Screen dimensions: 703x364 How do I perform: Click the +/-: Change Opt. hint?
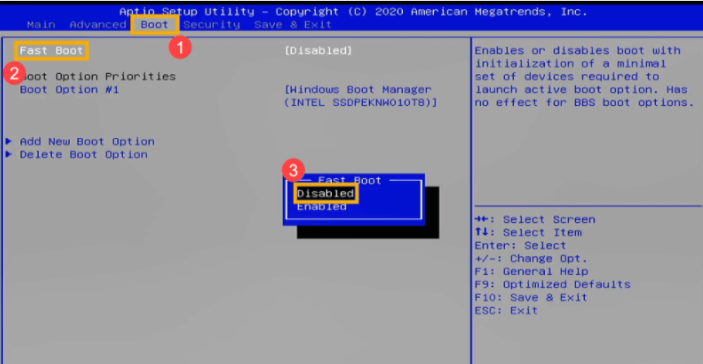coord(531,259)
